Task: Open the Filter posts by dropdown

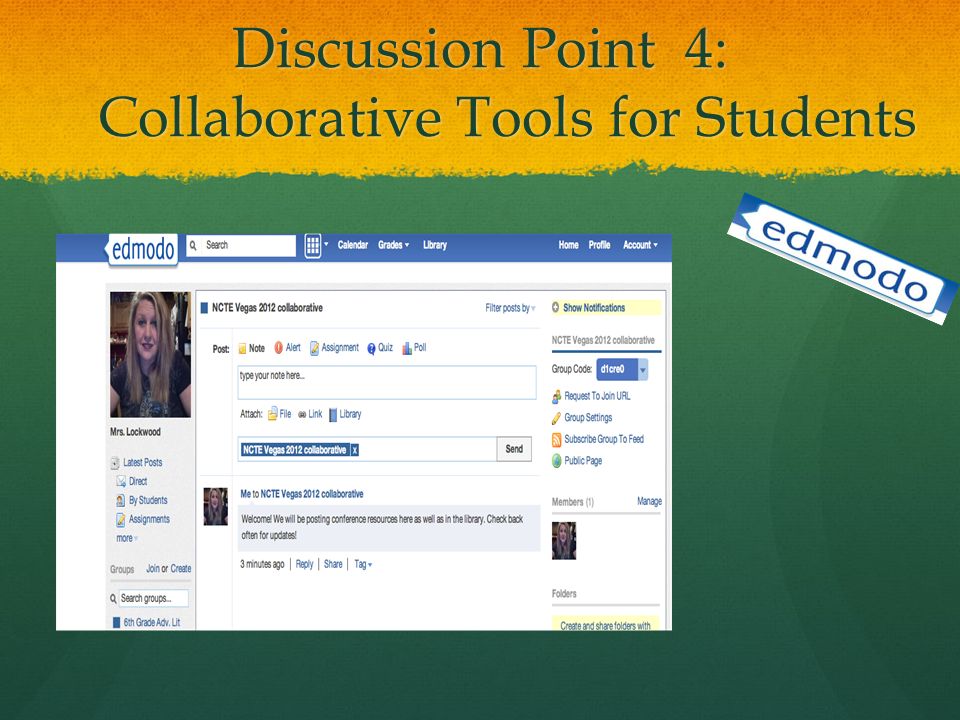Action: click(511, 308)
